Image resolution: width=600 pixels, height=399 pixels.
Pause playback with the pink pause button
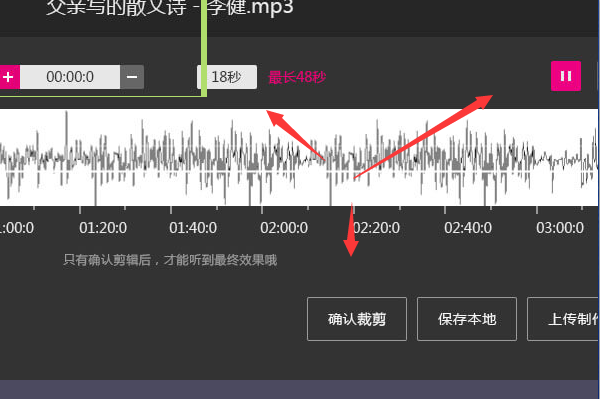(566, 76)
